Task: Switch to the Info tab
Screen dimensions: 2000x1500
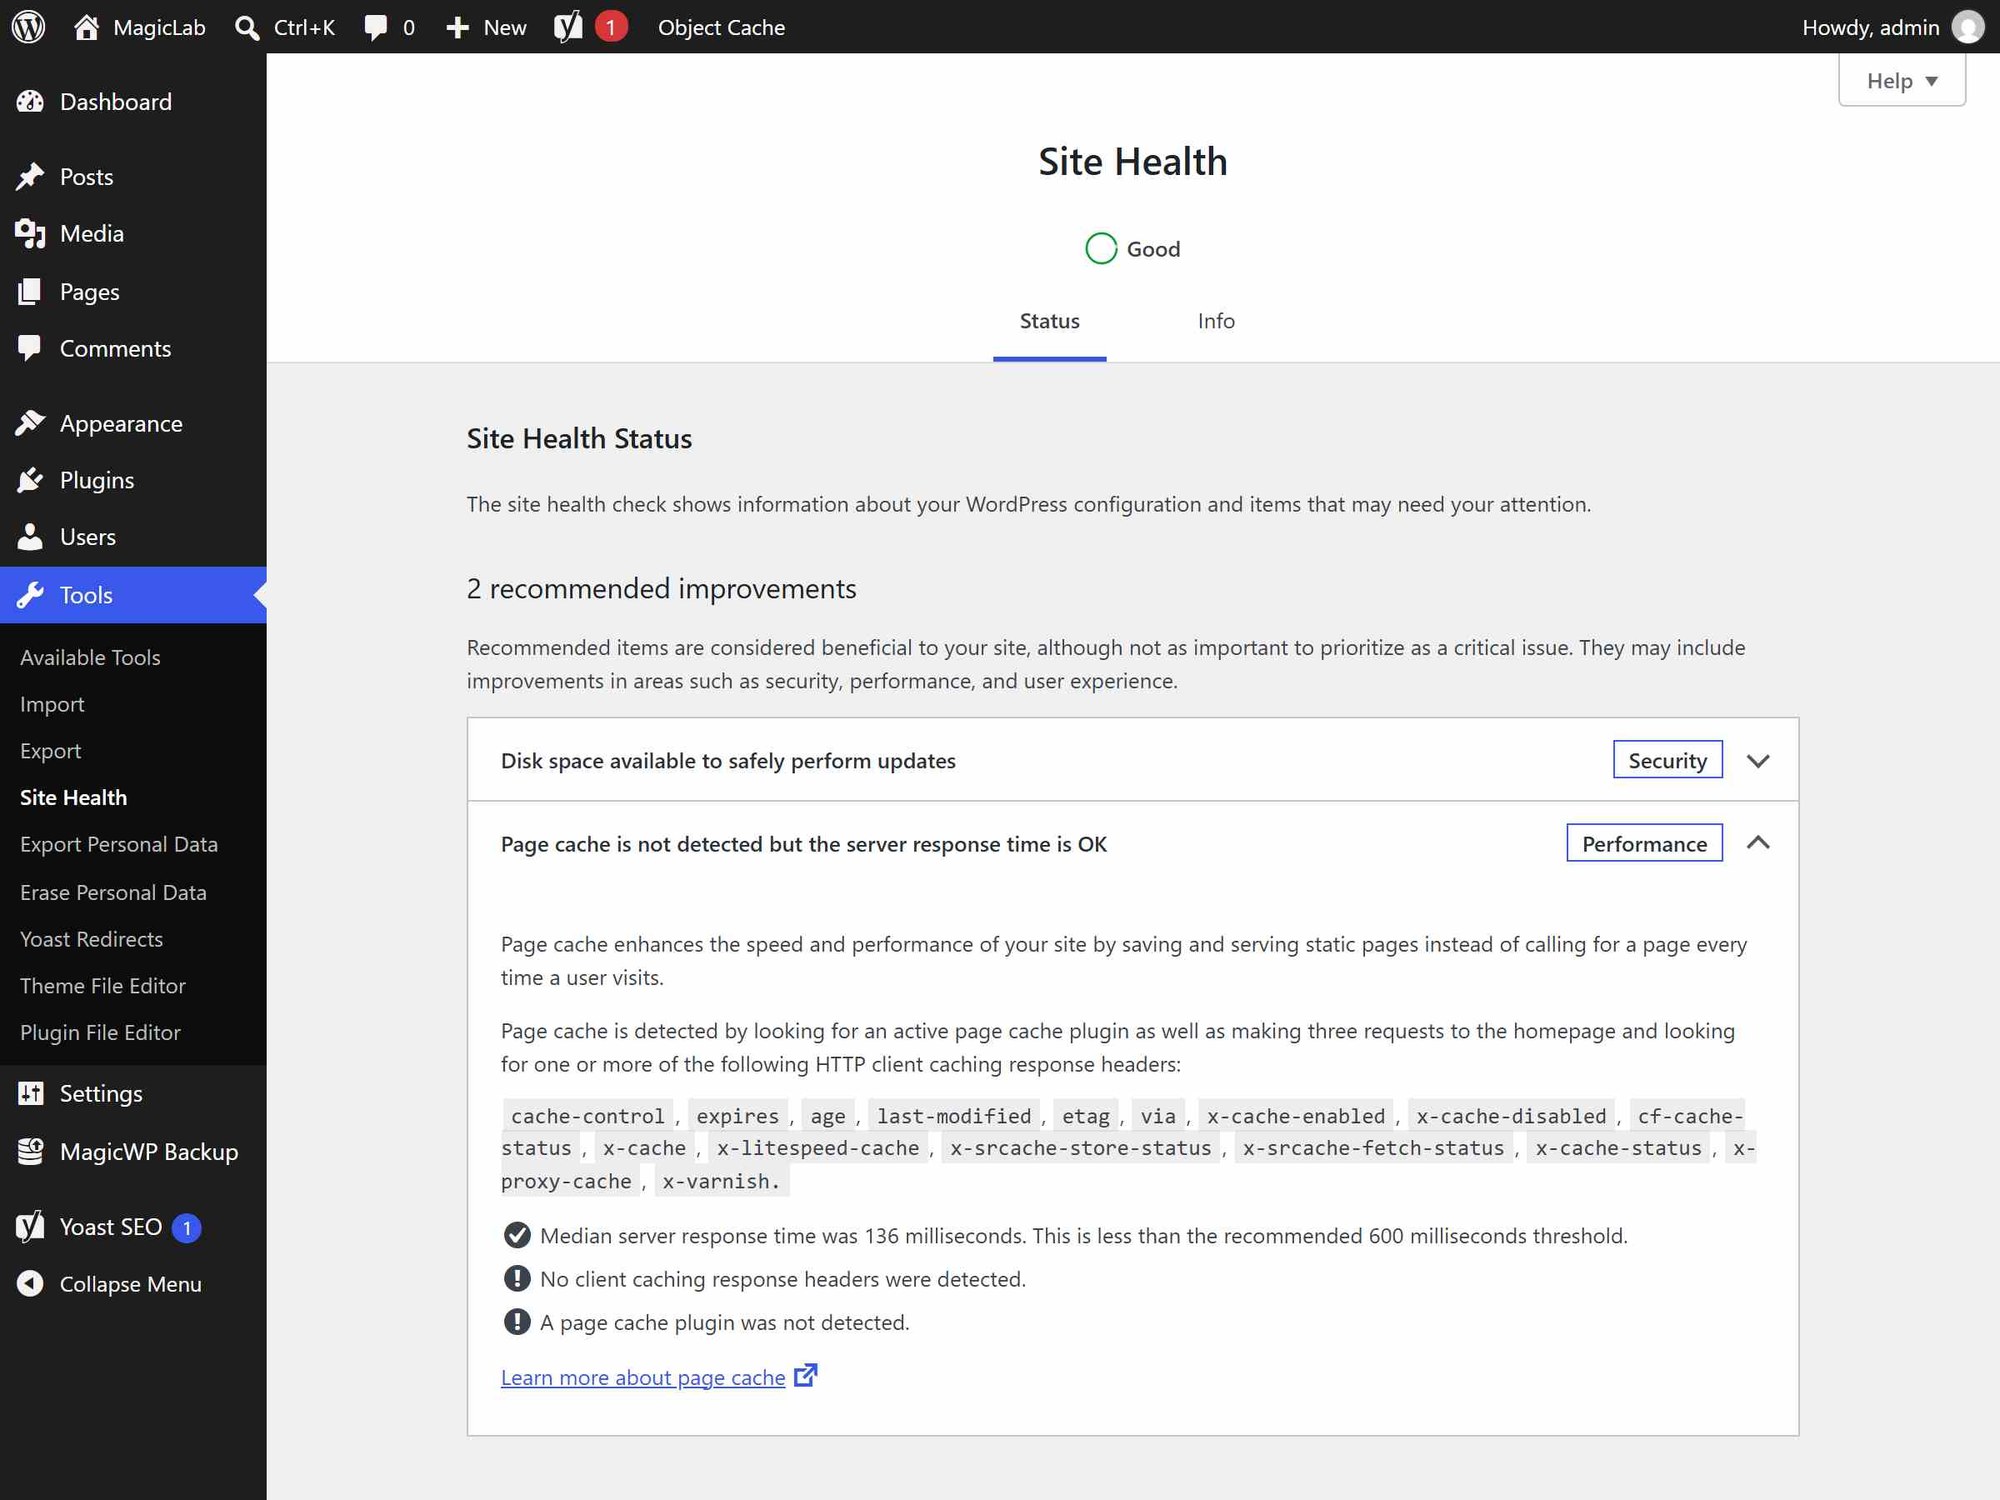Action: [1216, 322]
